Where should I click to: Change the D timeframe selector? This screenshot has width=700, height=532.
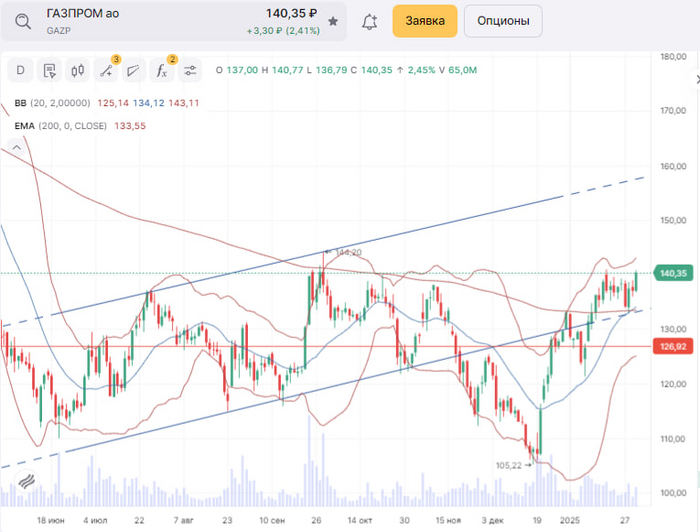(21, 70)
